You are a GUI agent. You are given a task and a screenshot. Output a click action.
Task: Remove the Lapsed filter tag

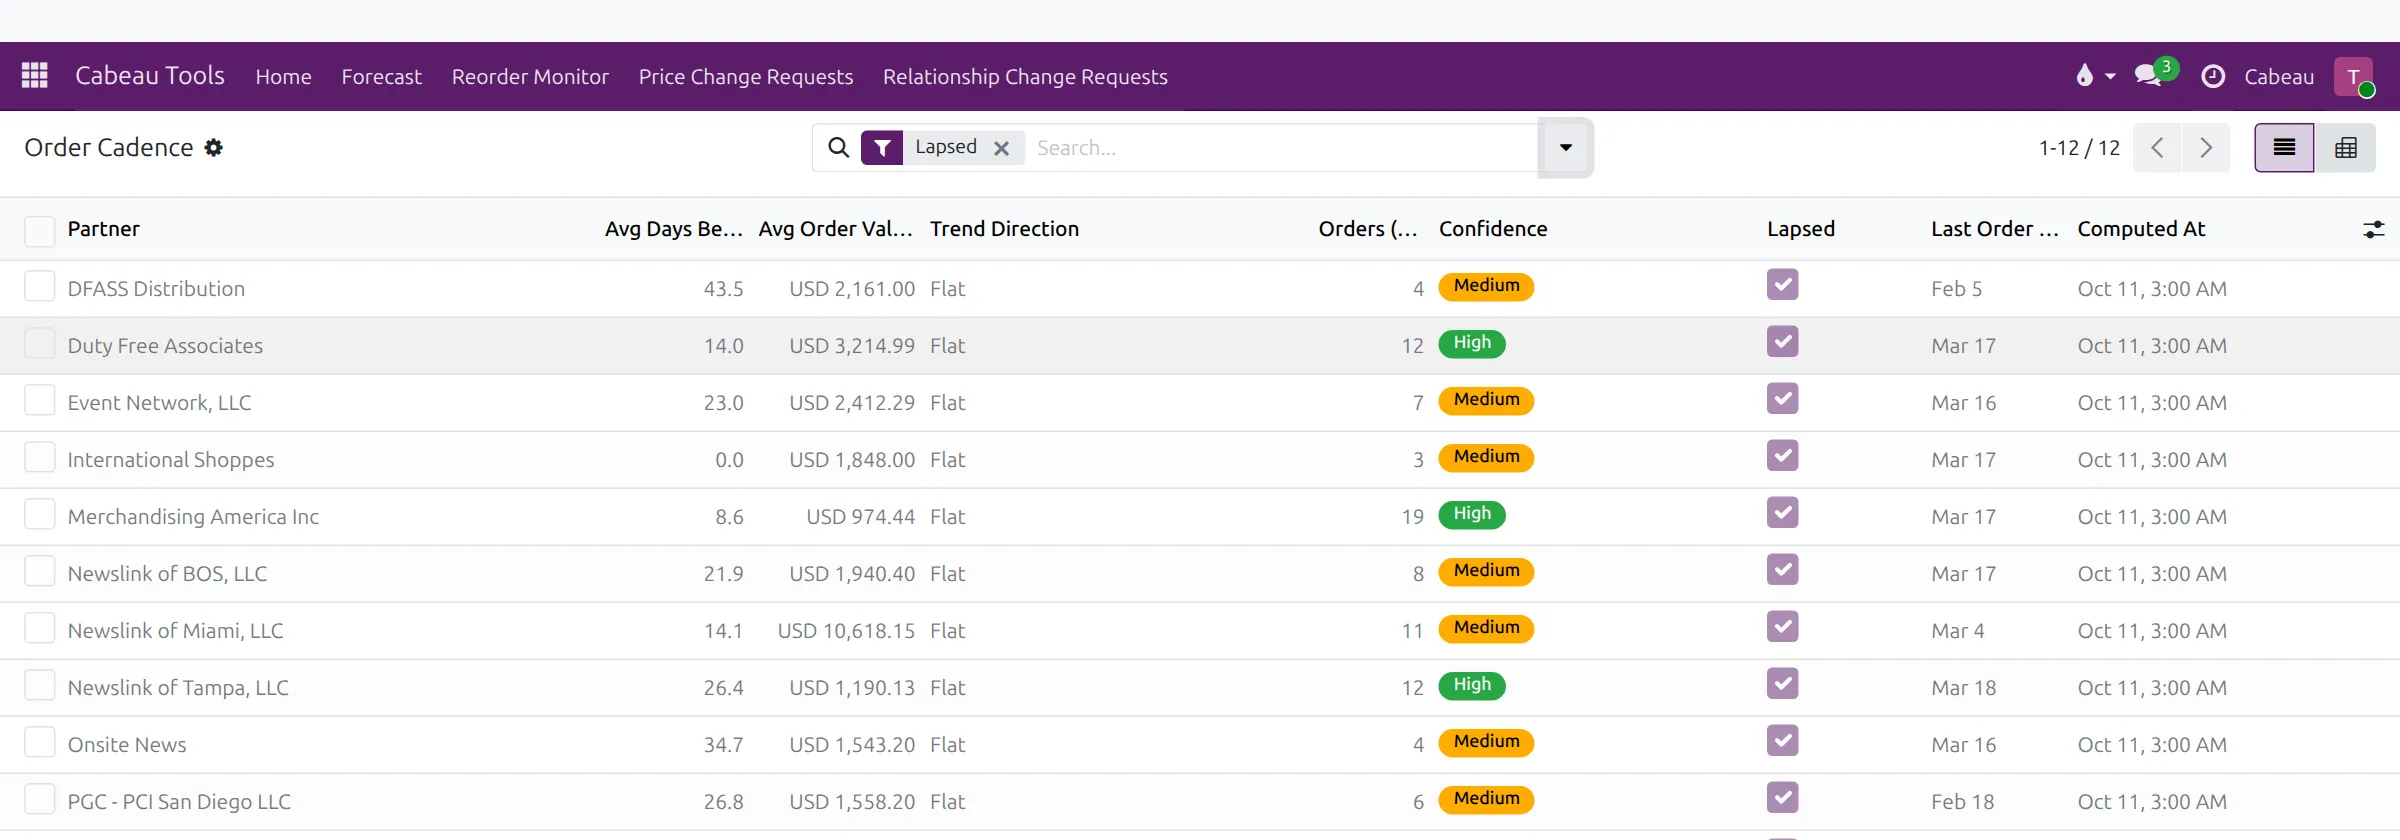click(x=1001, y=148)
